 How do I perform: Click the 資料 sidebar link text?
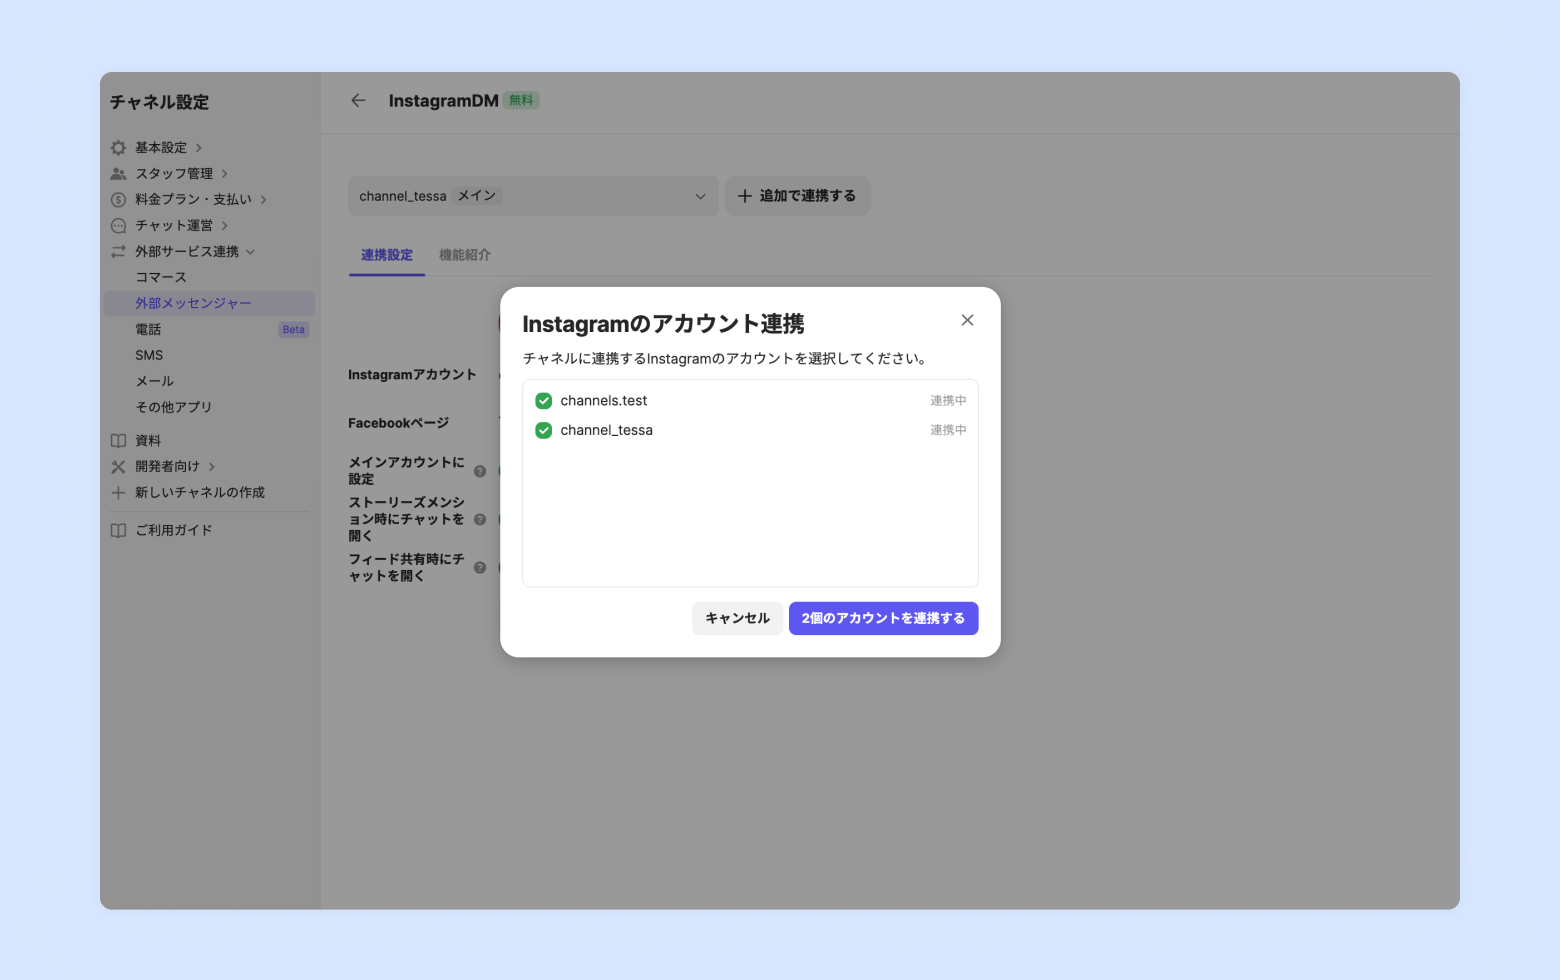(x=148, y=441)
